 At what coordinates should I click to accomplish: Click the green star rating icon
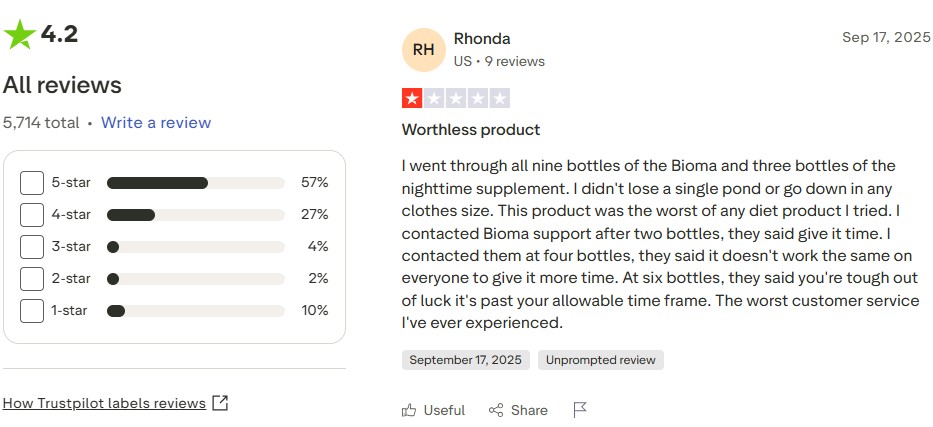tap(19, 35)
